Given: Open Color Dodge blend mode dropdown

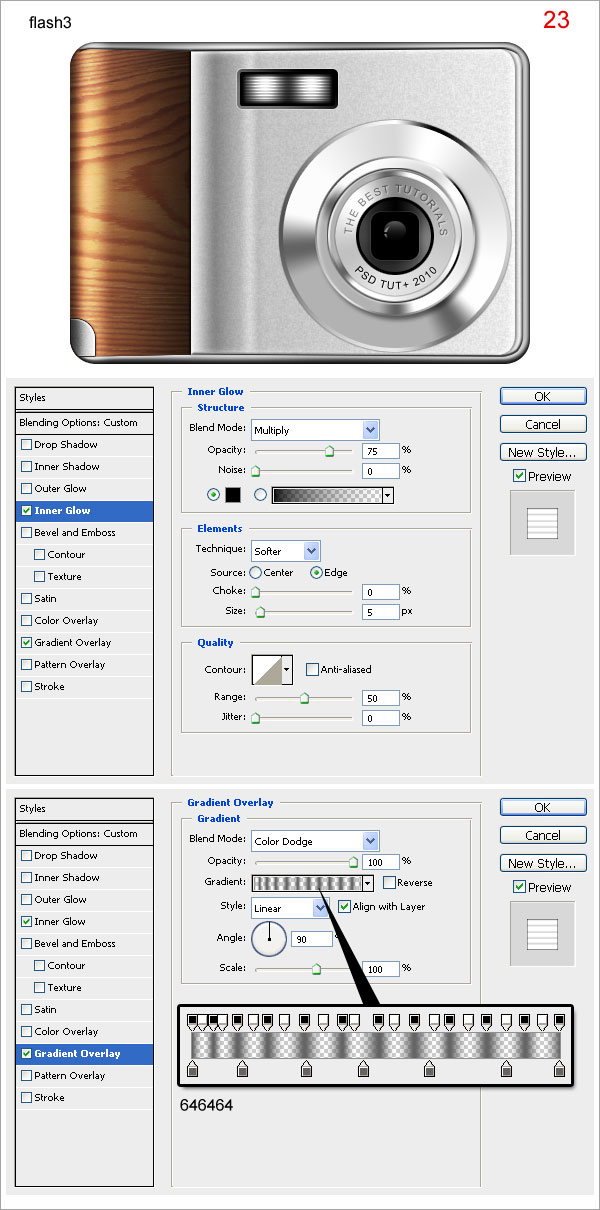Looking at the screenshot, I should click(371, 841).
